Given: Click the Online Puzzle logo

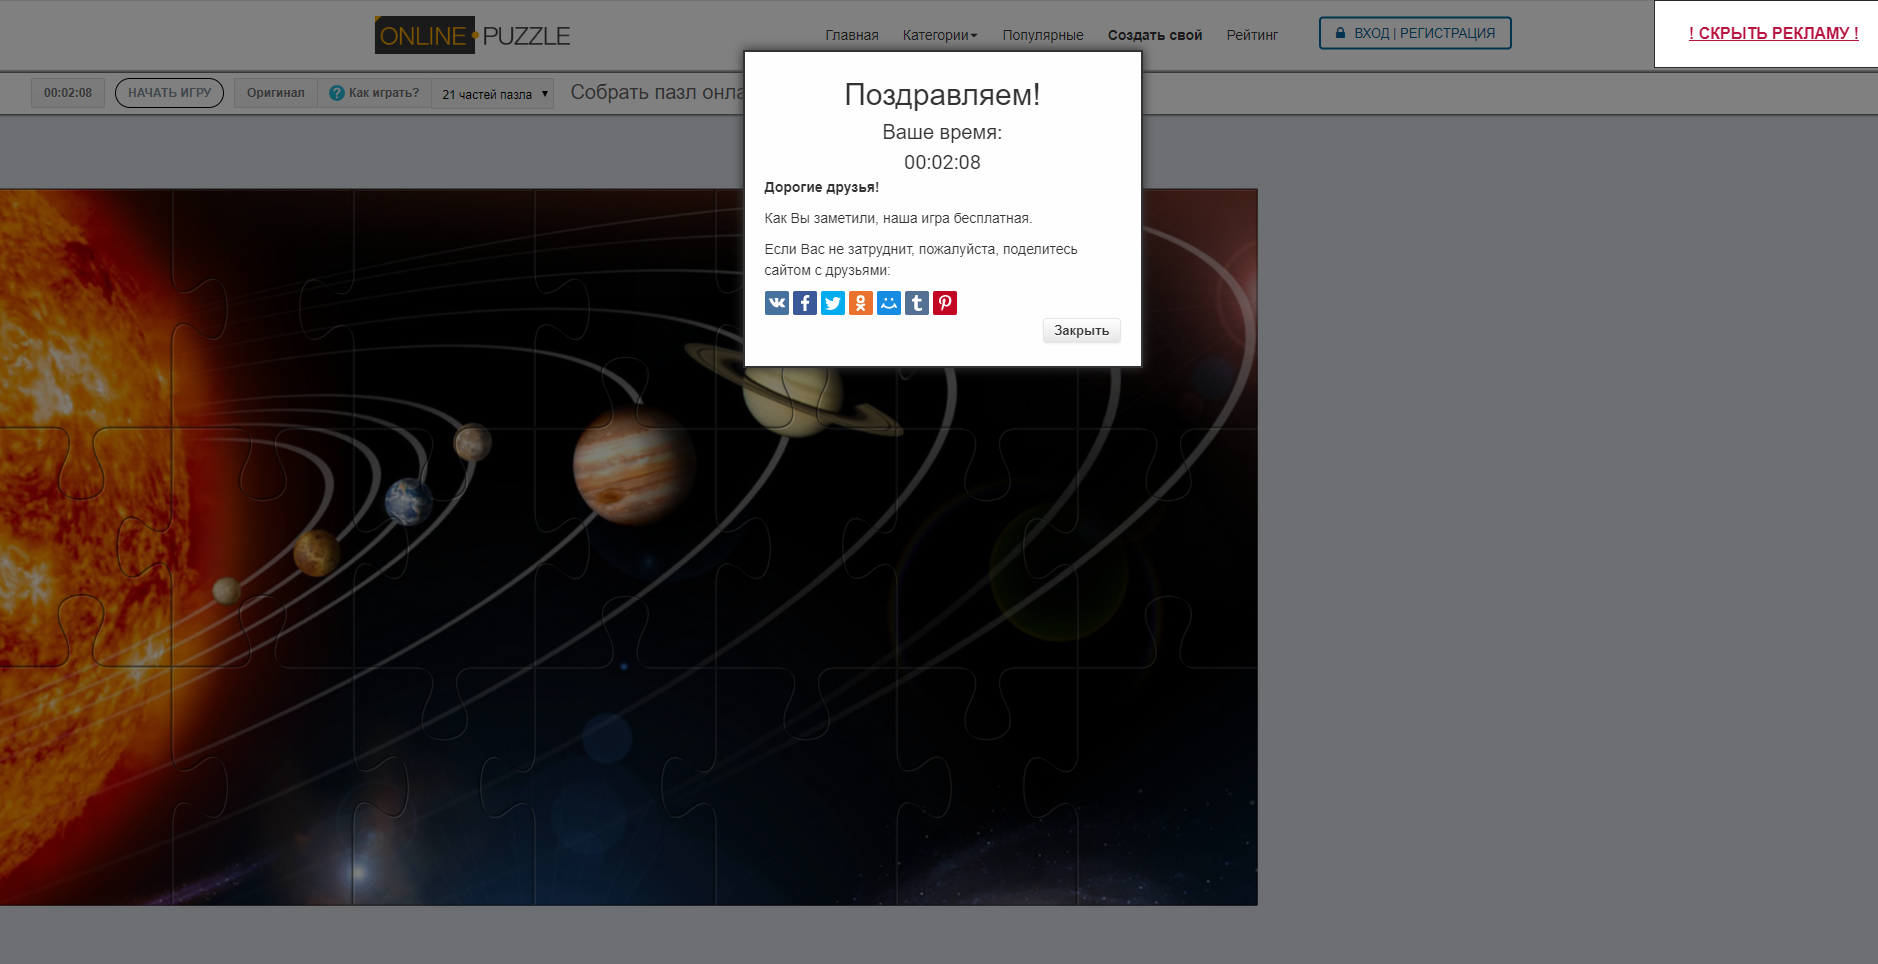Looking at the screenshot, I should (x=472, y=36).
